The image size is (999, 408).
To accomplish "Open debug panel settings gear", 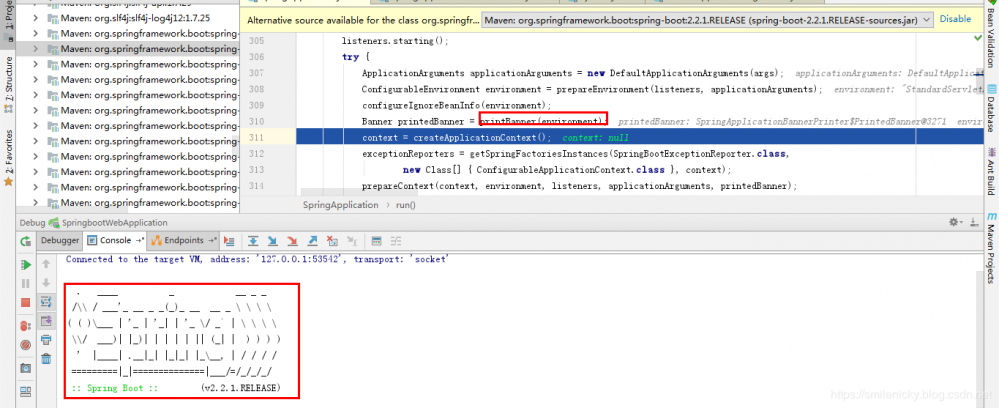I will click(954, 222).
